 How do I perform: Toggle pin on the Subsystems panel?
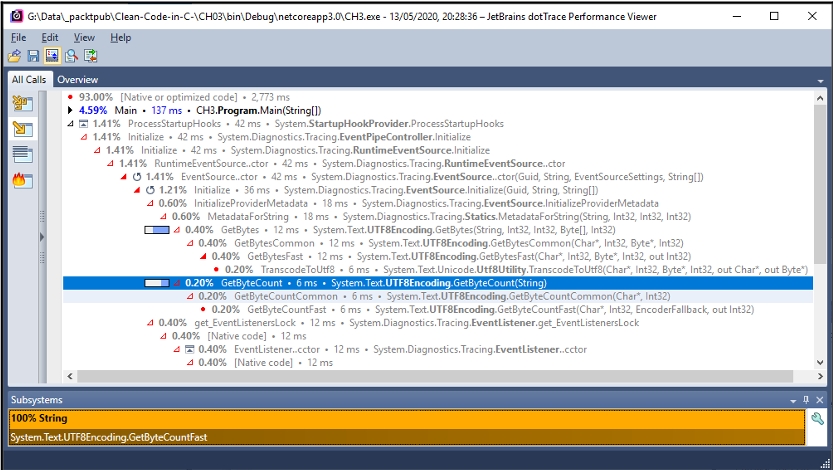point(805,400)
